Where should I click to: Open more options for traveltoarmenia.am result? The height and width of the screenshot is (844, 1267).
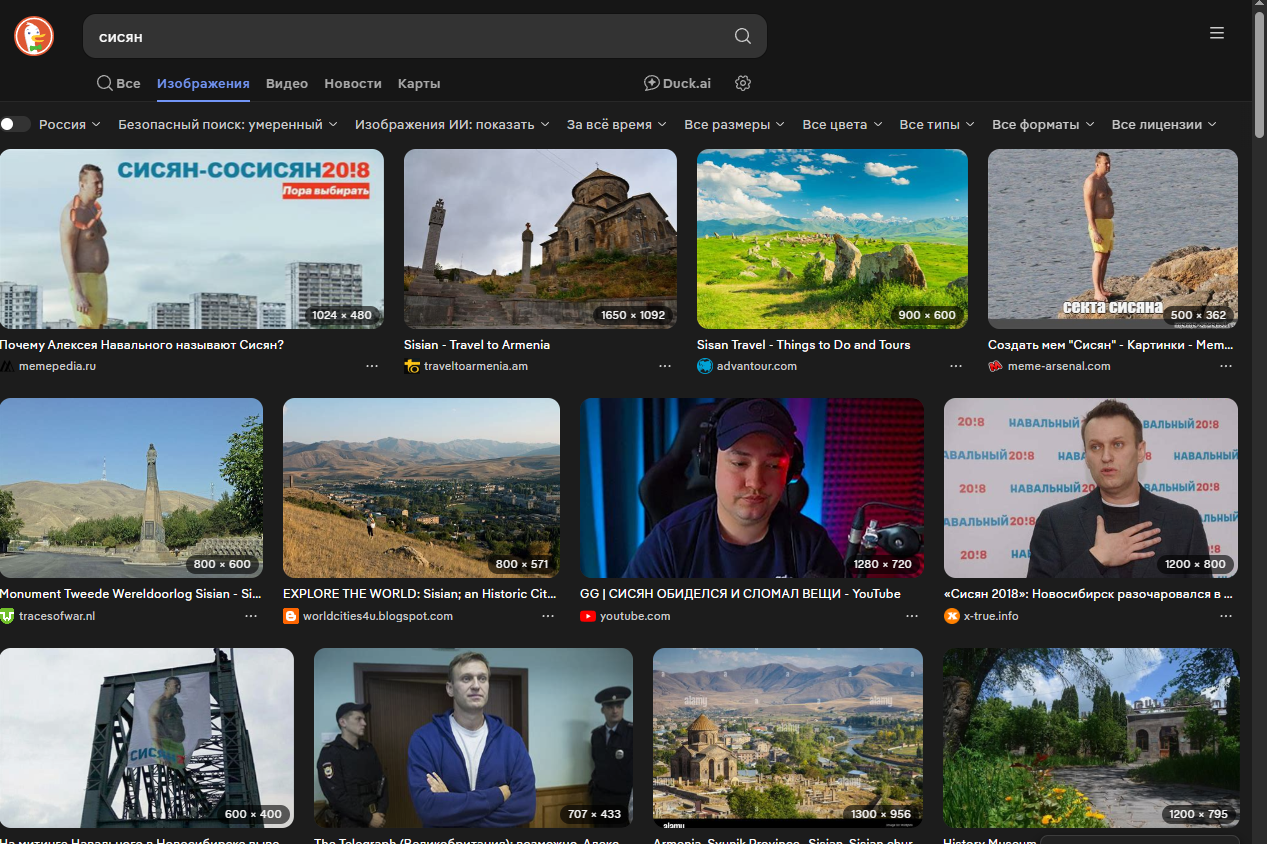click(x=665, y=366)
